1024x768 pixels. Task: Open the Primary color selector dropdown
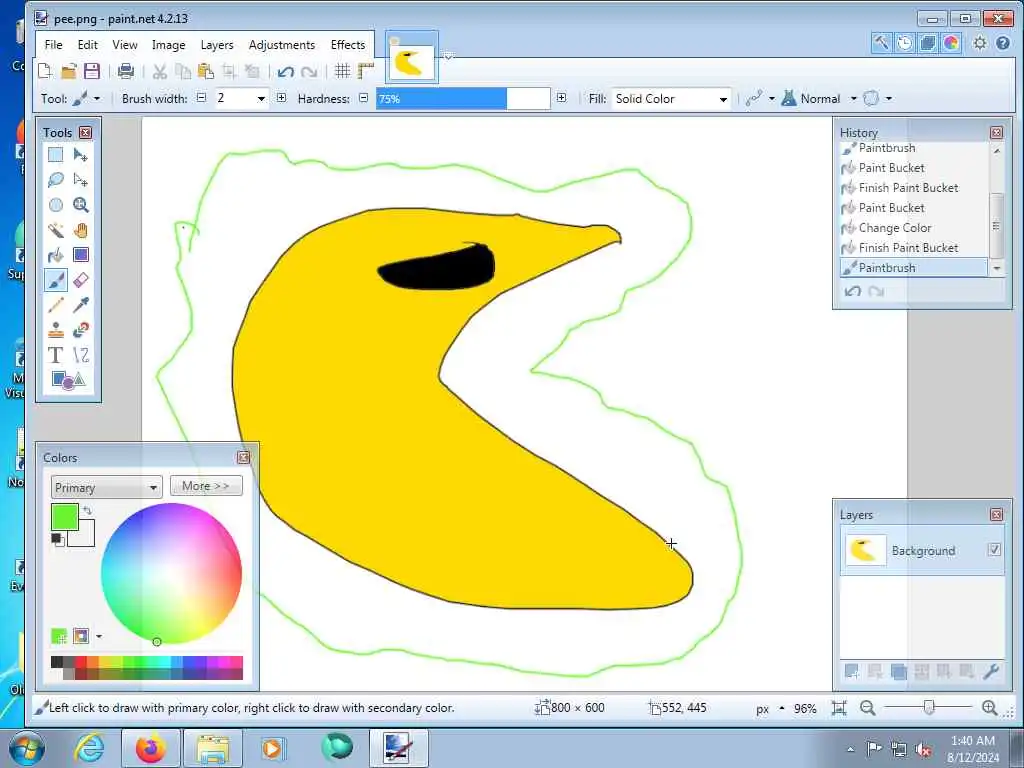click(x=106, y=487)
